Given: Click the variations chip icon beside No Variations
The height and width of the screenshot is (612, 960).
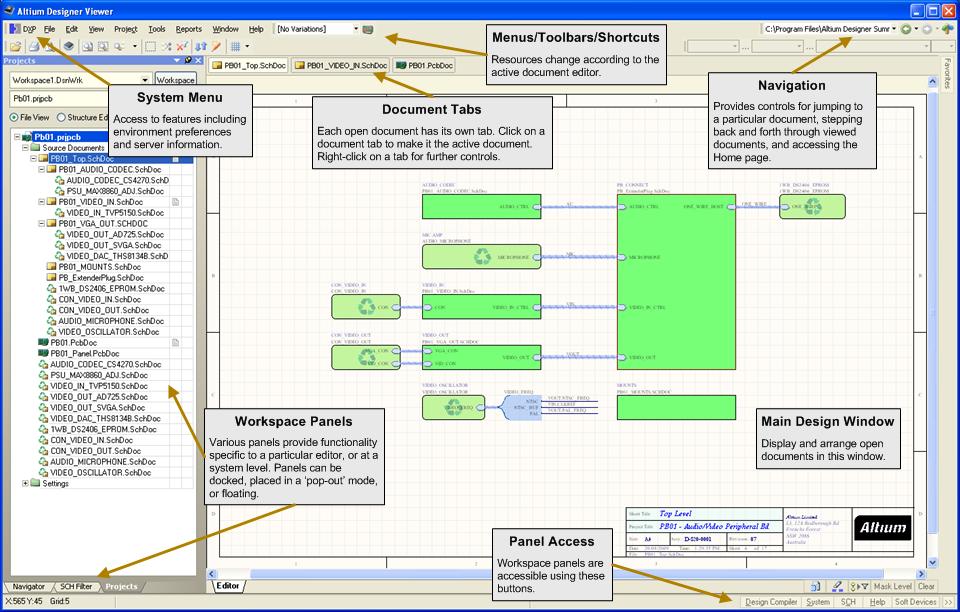Looking at the screenshot, I should click(368, 29).
